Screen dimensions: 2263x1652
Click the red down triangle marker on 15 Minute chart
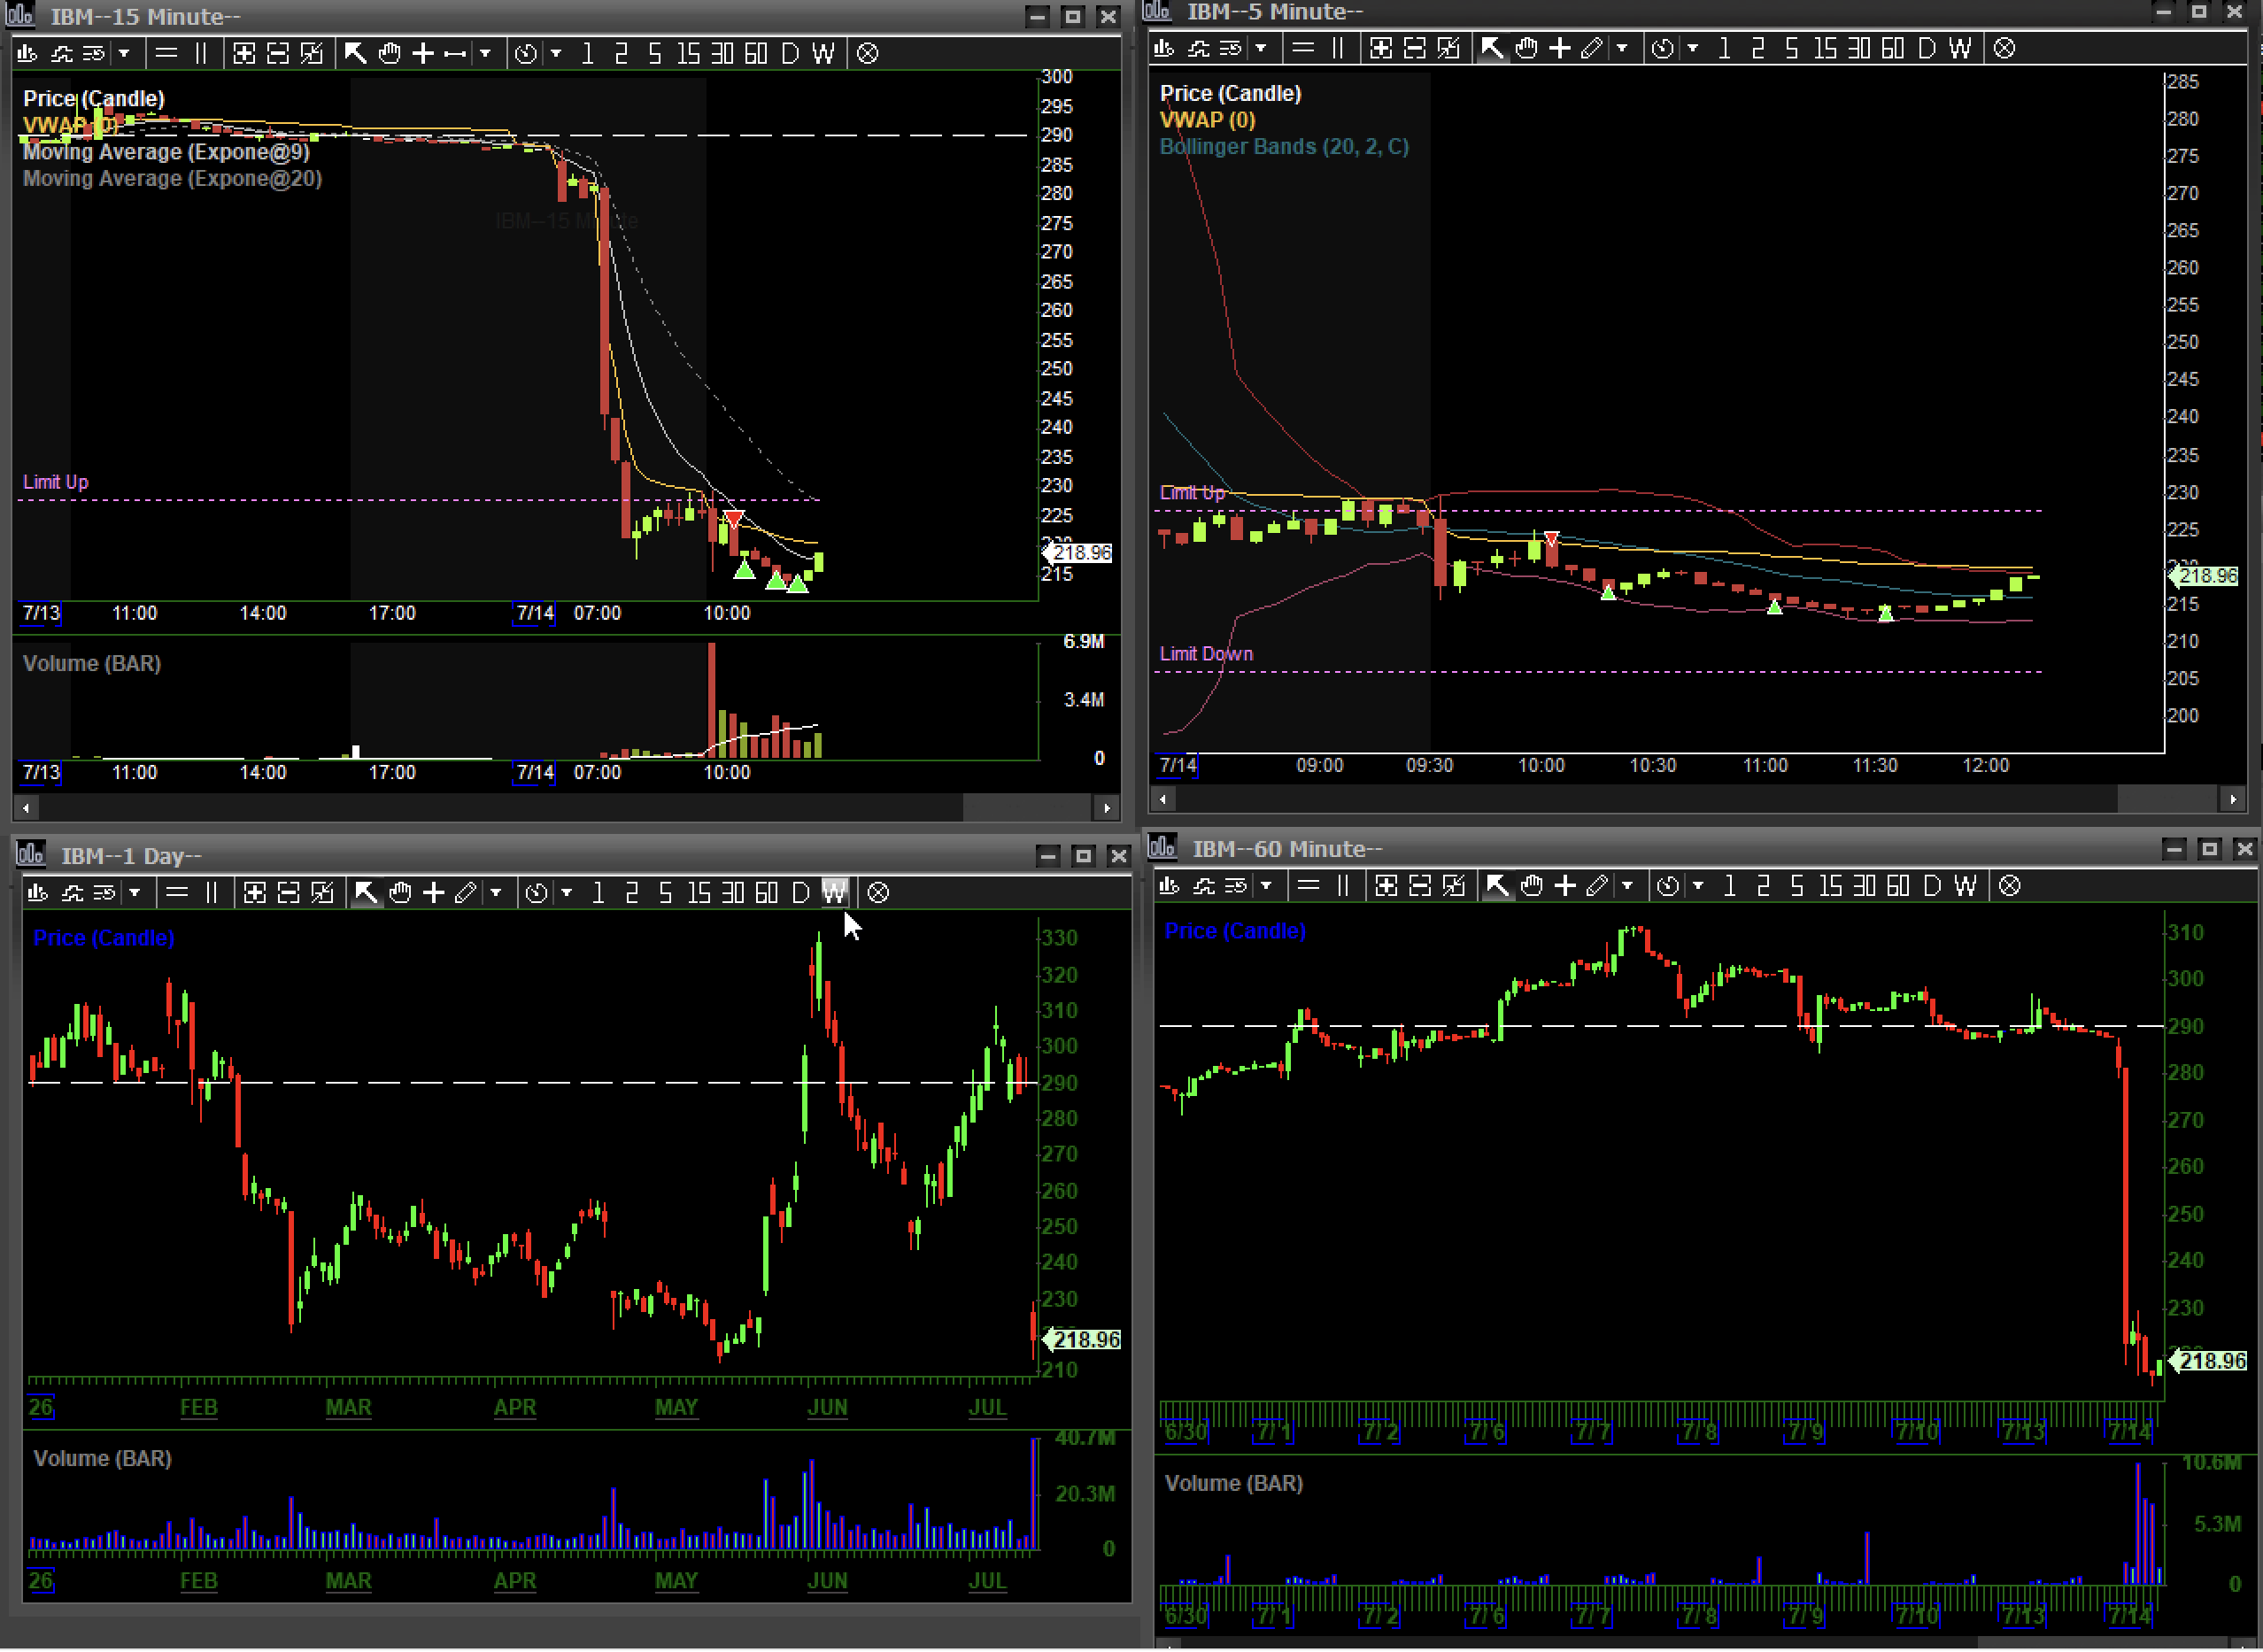(x=734, y=519)
